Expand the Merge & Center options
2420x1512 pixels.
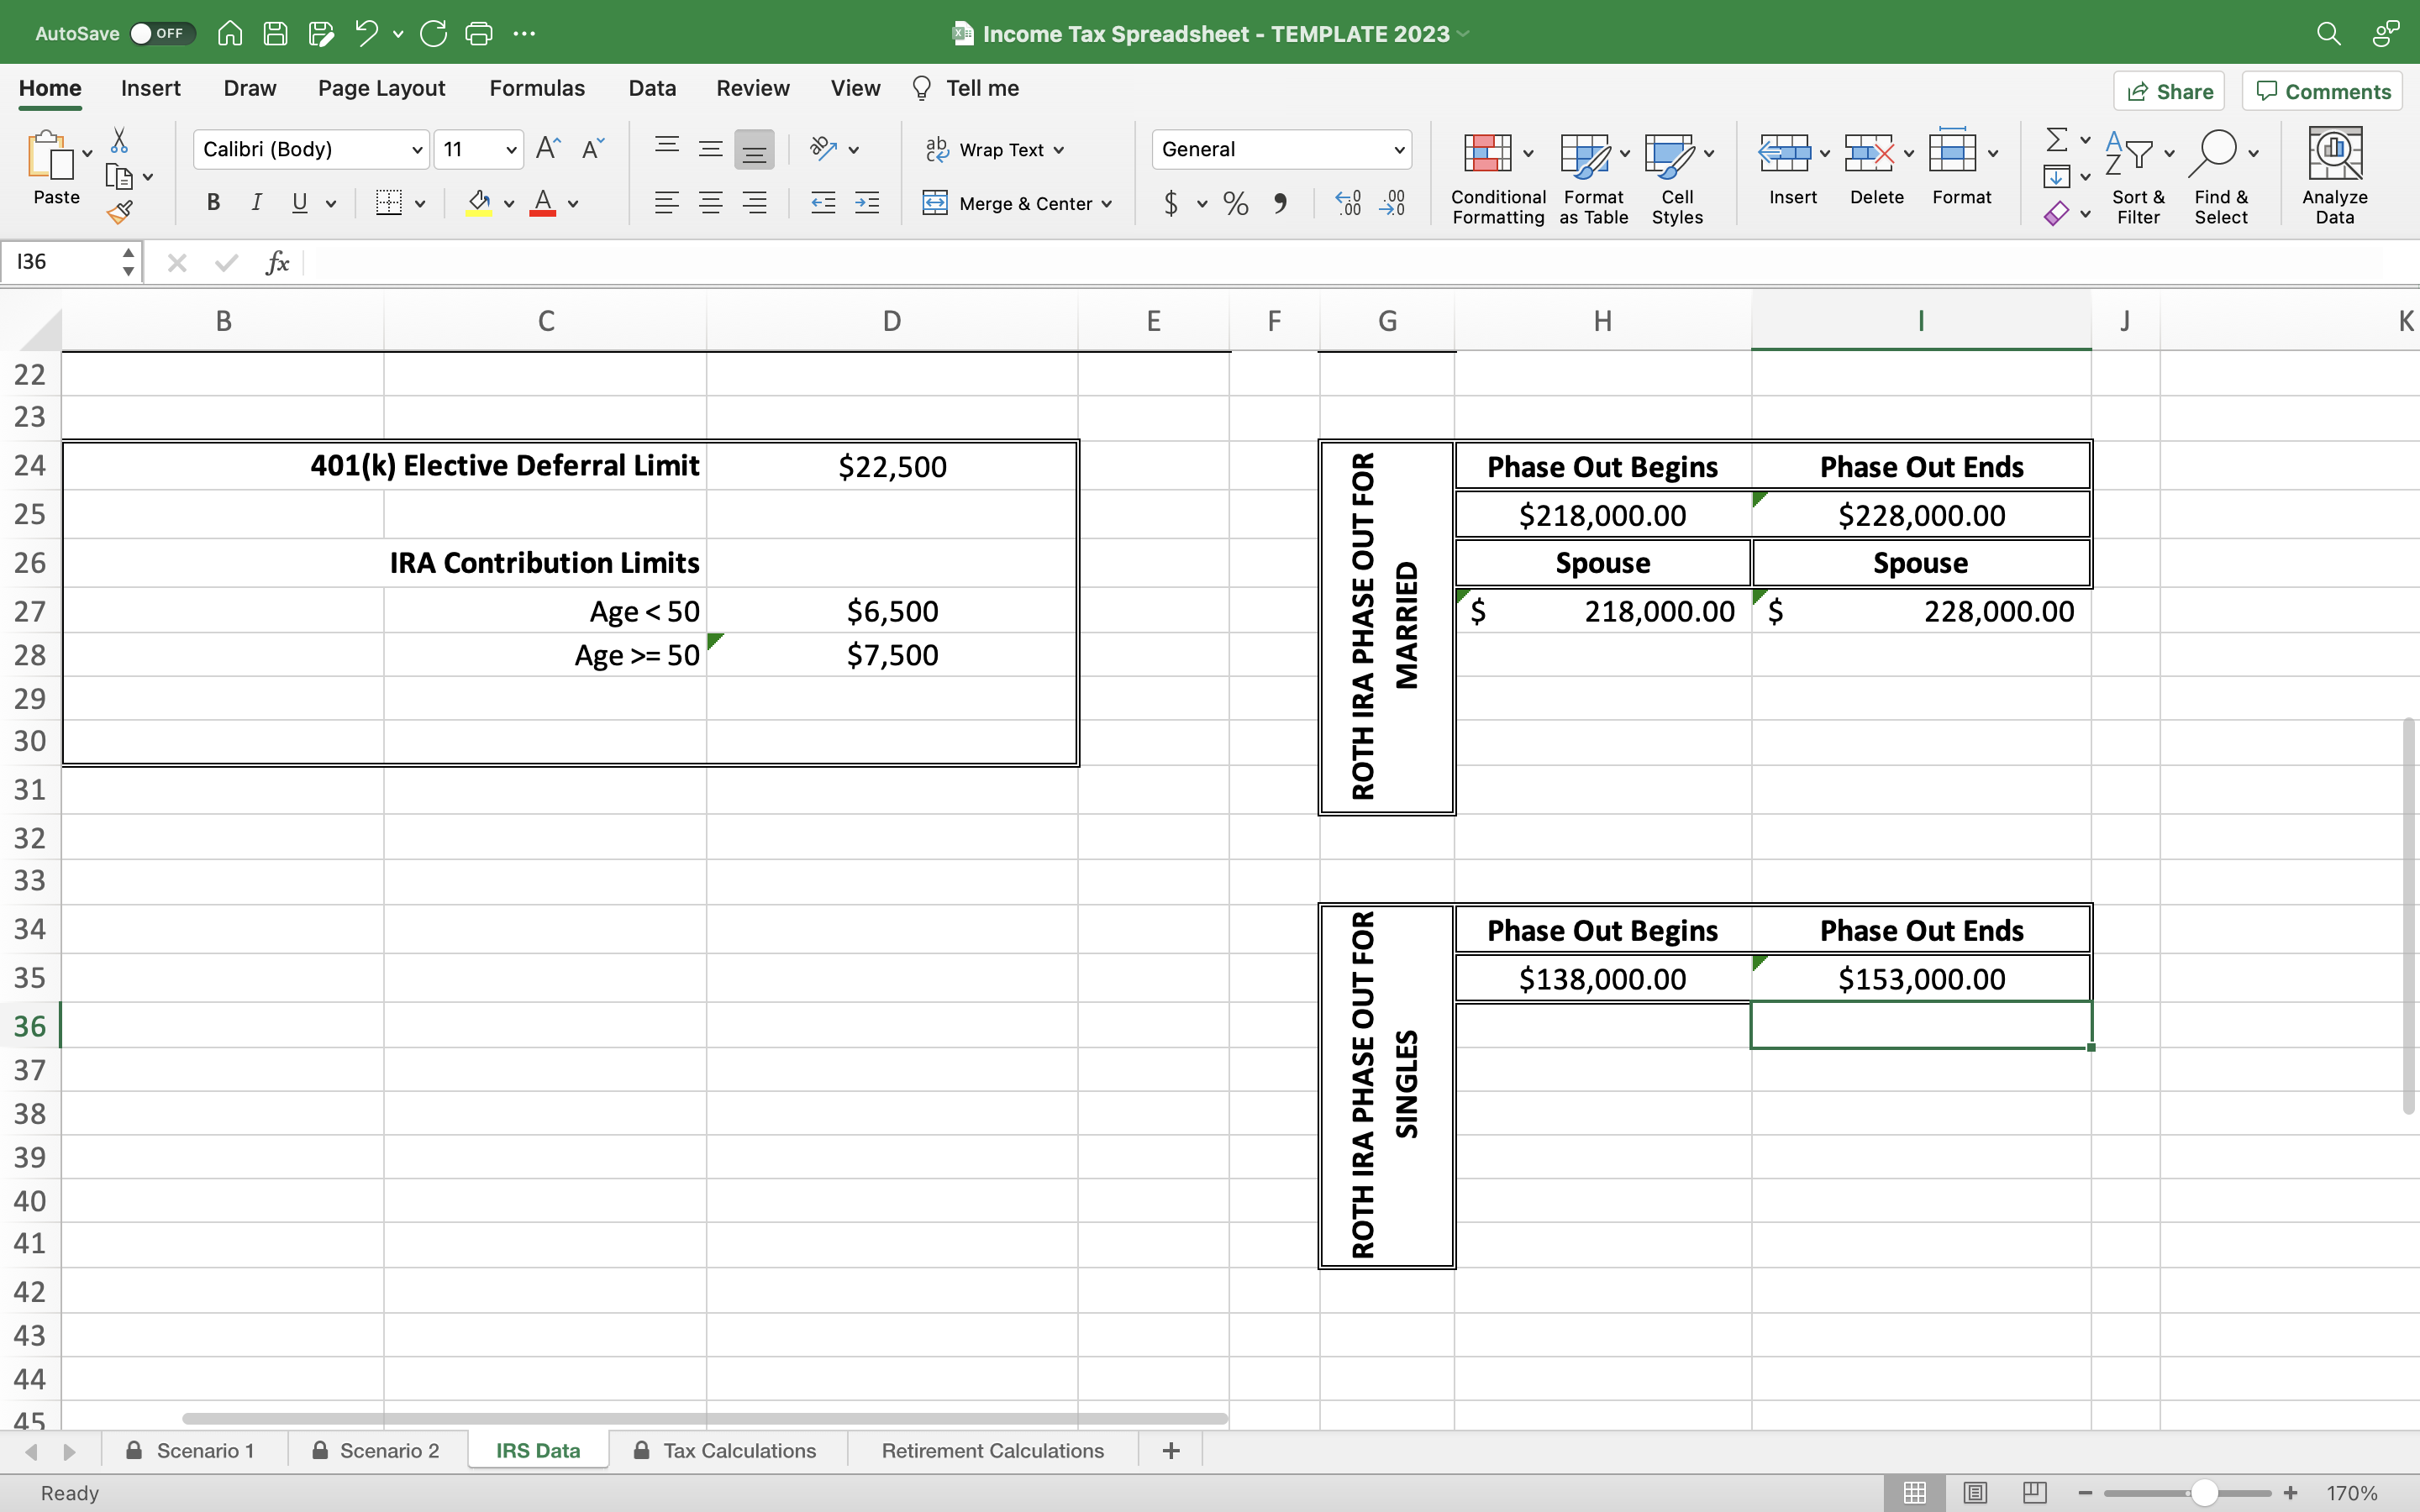1107,203
